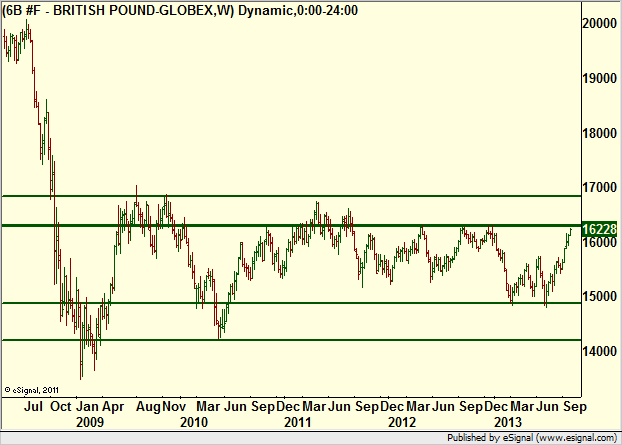Open the "Published by eSignal (www.esignal.com)" footer text
Image resolution: width=622 pixels, height=445 pixels.
coord(532,438)
